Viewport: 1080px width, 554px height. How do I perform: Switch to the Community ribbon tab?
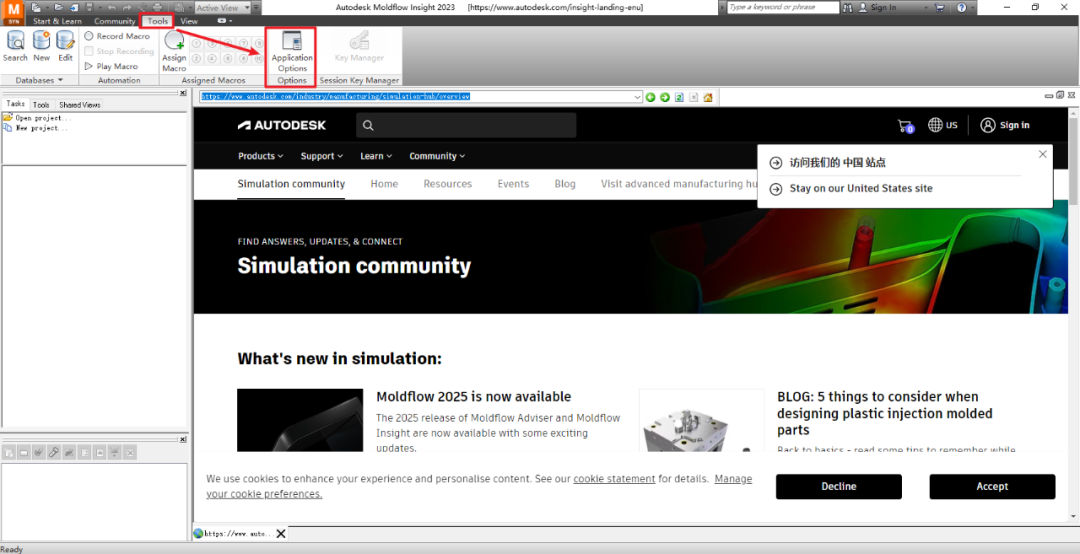[114, 21]
